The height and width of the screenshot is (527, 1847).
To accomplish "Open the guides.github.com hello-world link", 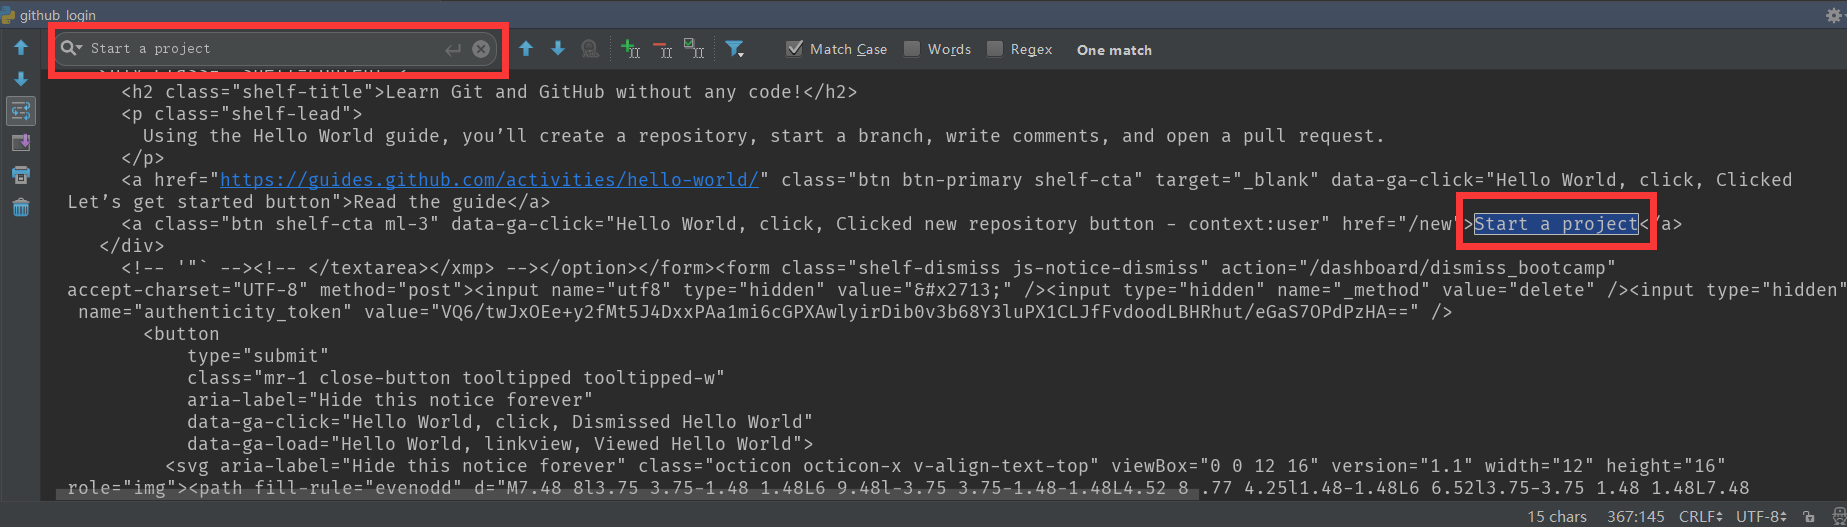I will (490, 180).
